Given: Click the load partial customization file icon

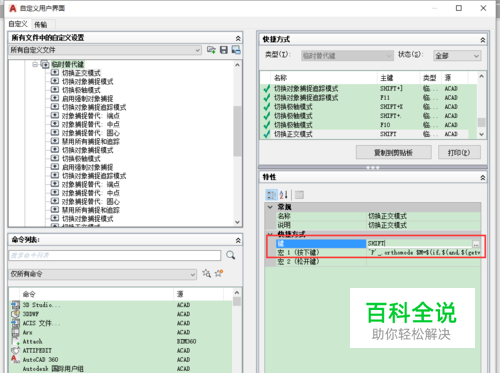Looking at the screenshot, I should tap(211, 50).
